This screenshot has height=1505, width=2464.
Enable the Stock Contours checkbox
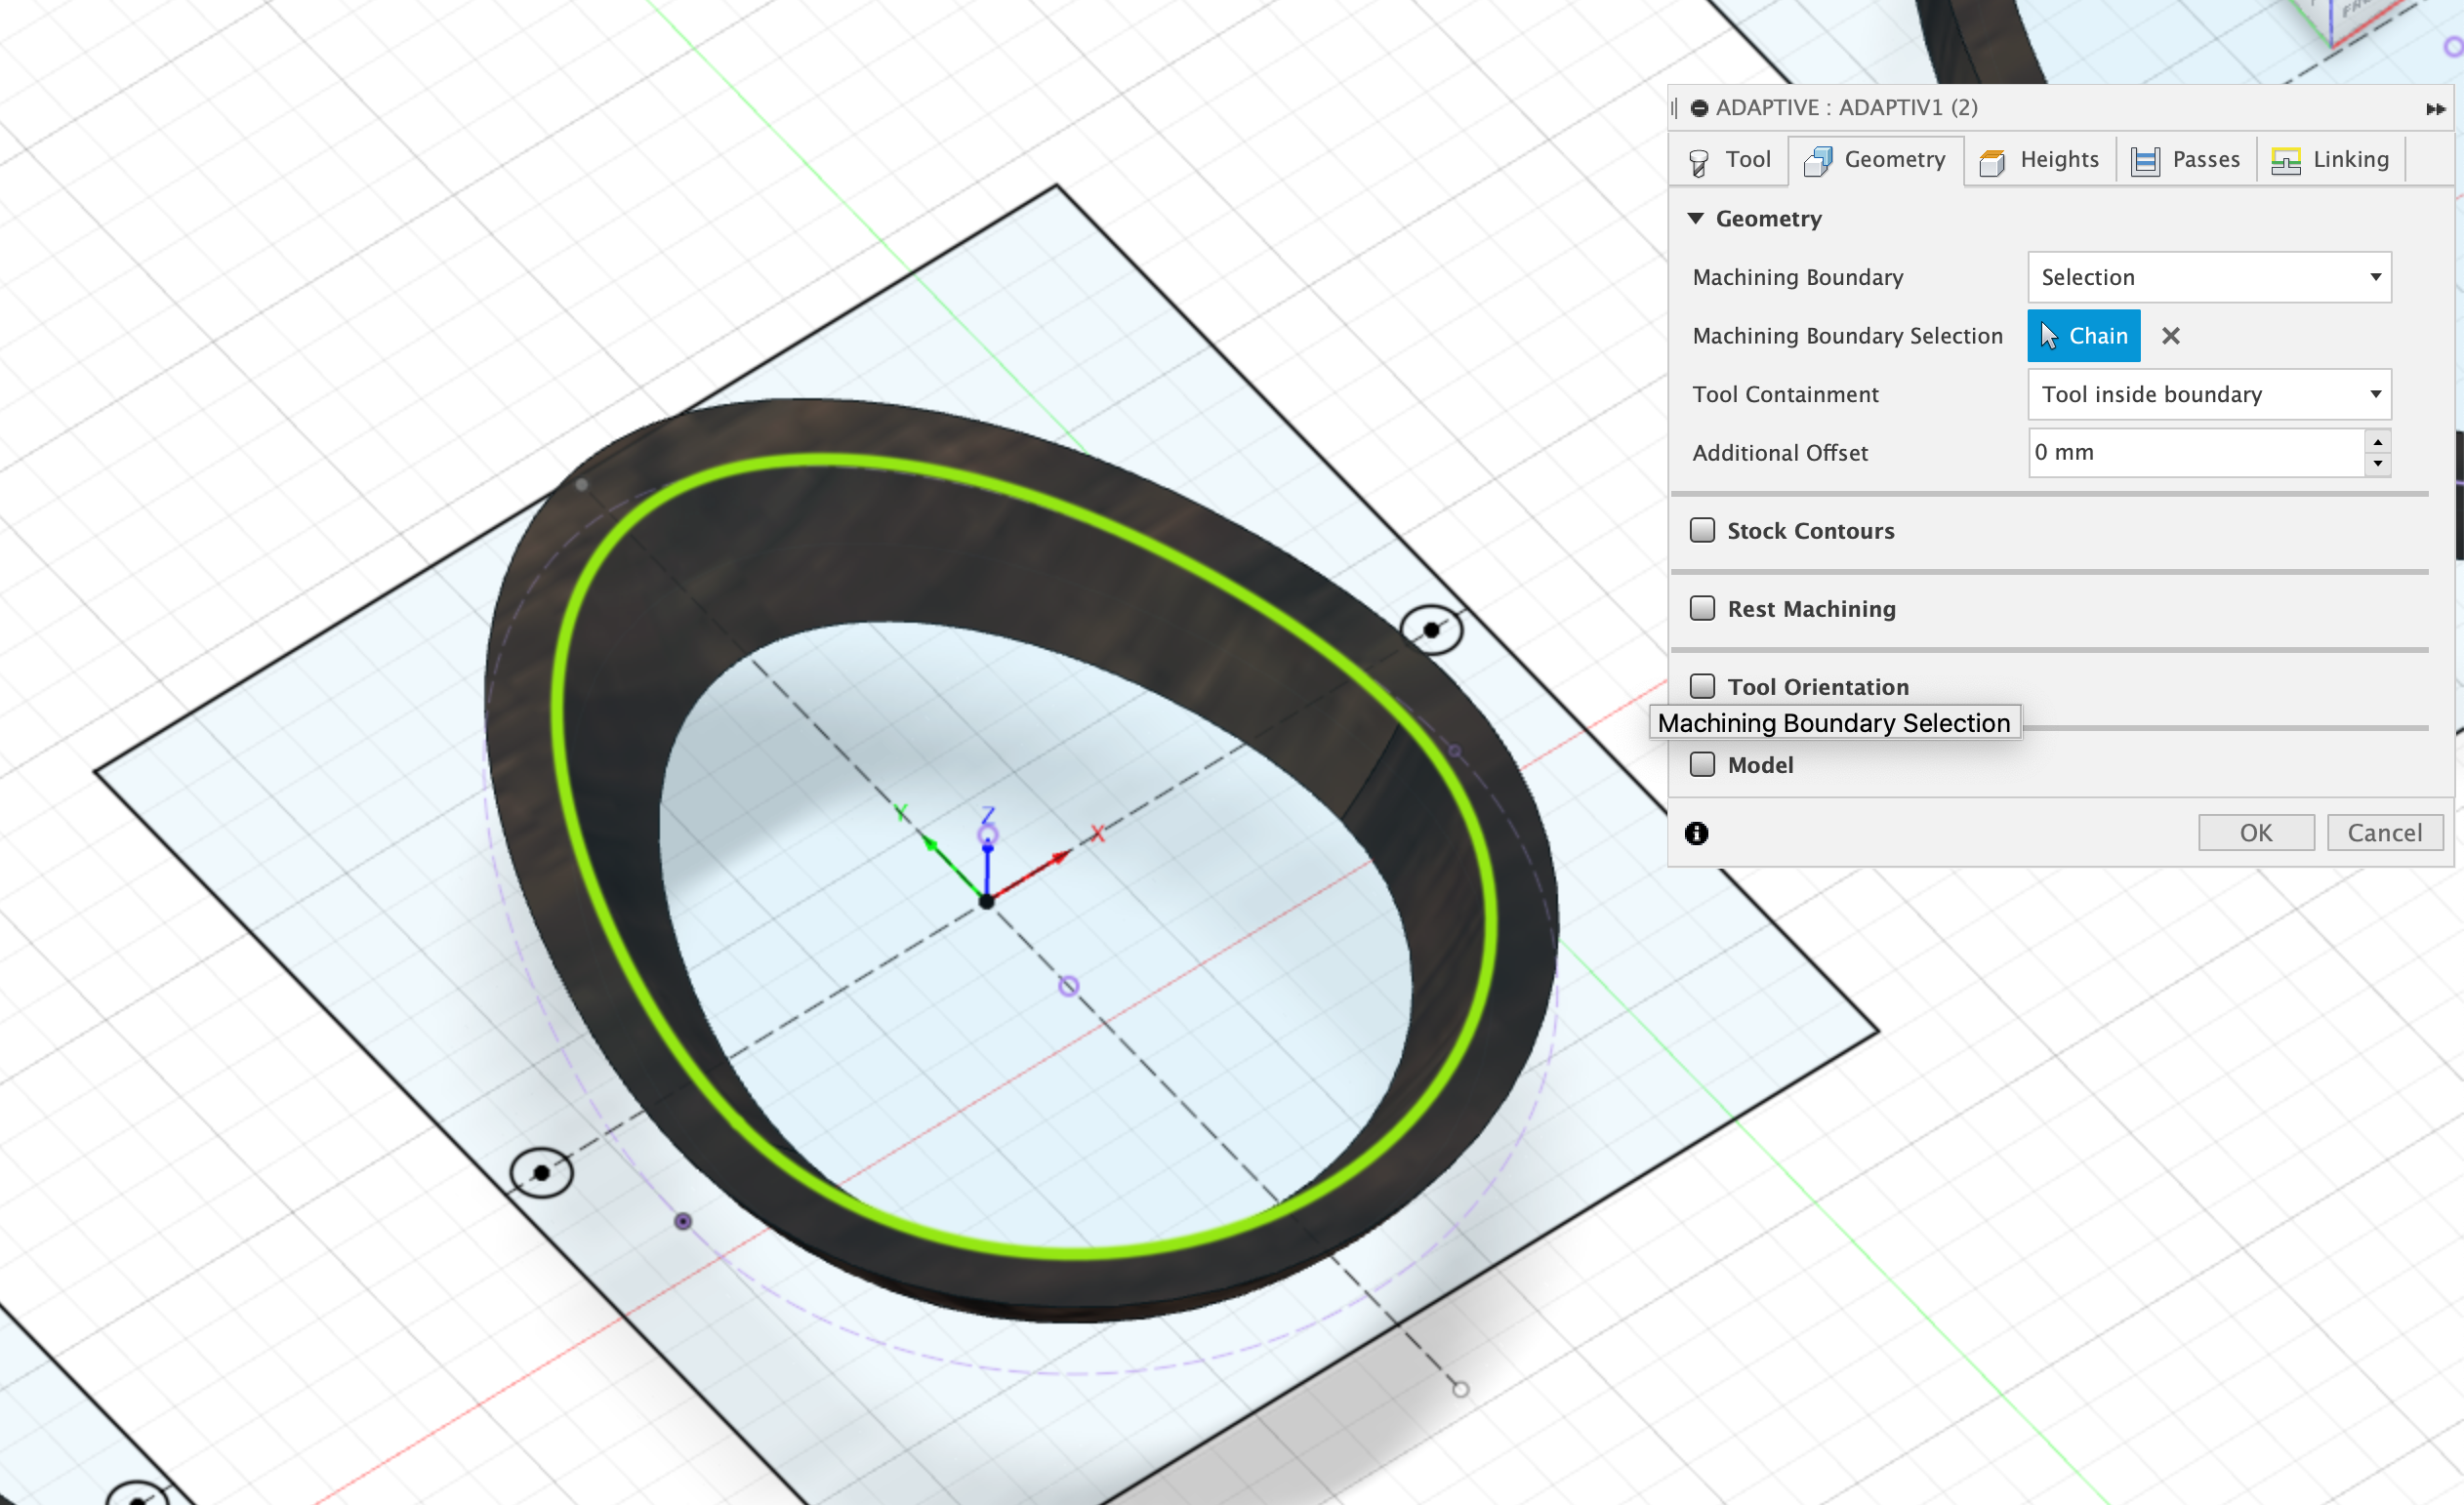[1702, 530]
